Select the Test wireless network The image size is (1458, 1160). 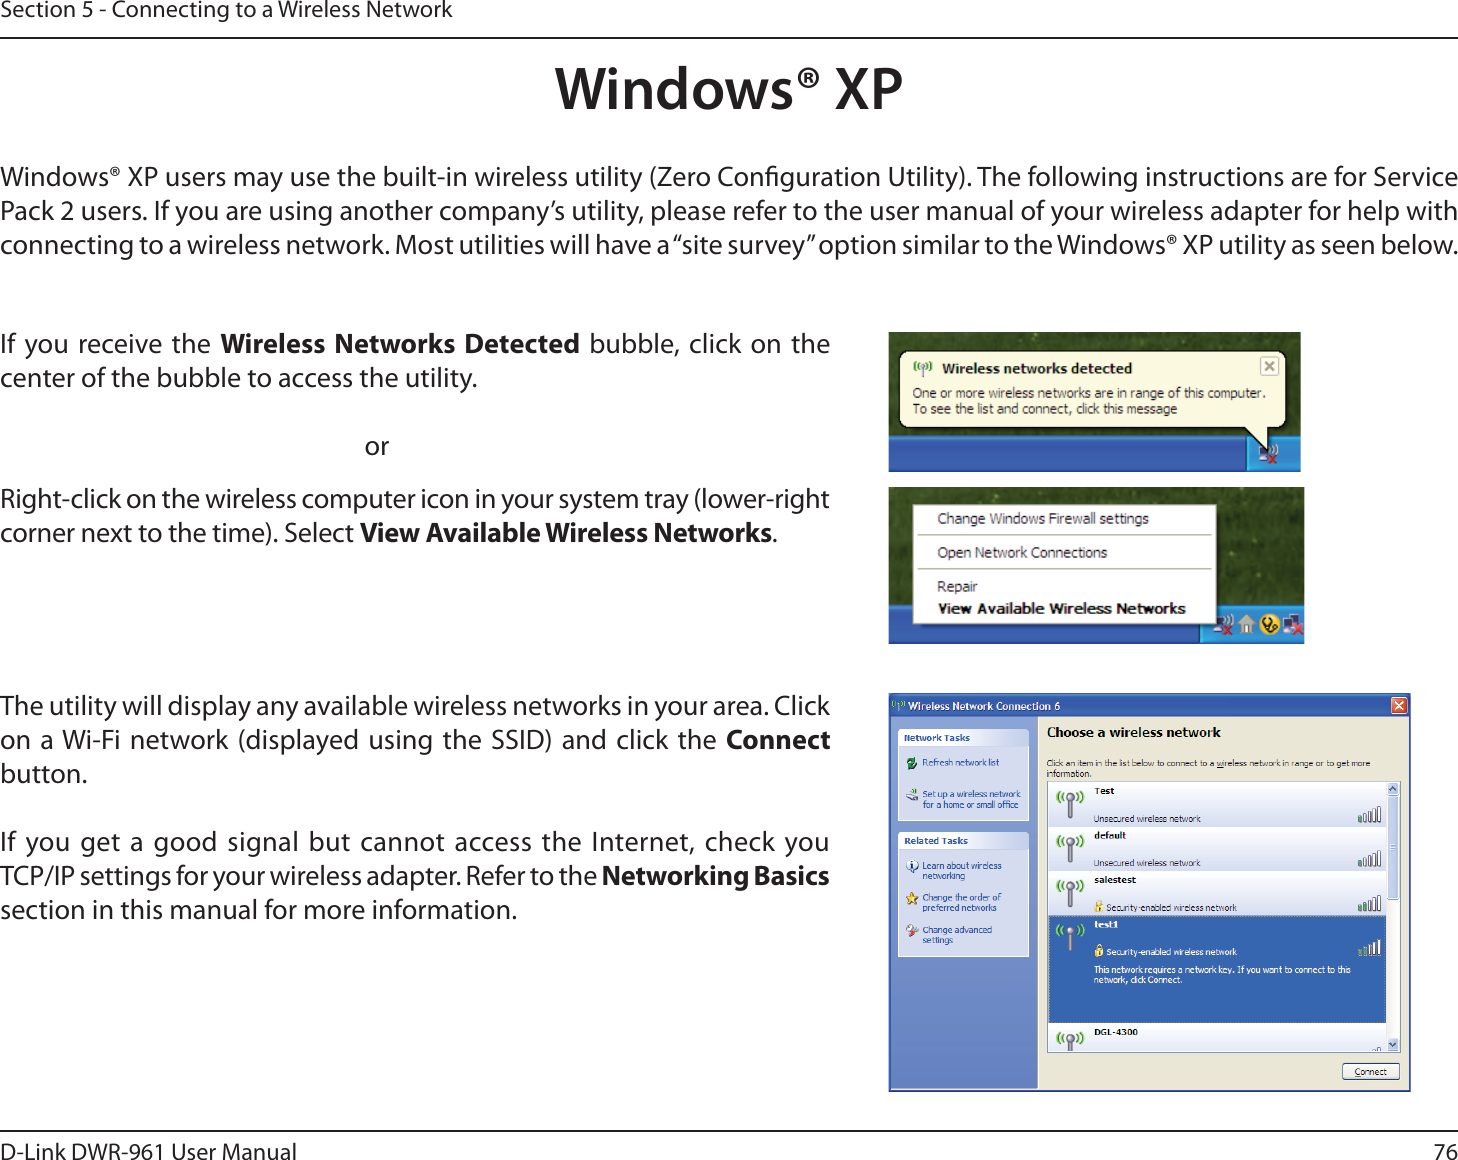[1216, 805]
